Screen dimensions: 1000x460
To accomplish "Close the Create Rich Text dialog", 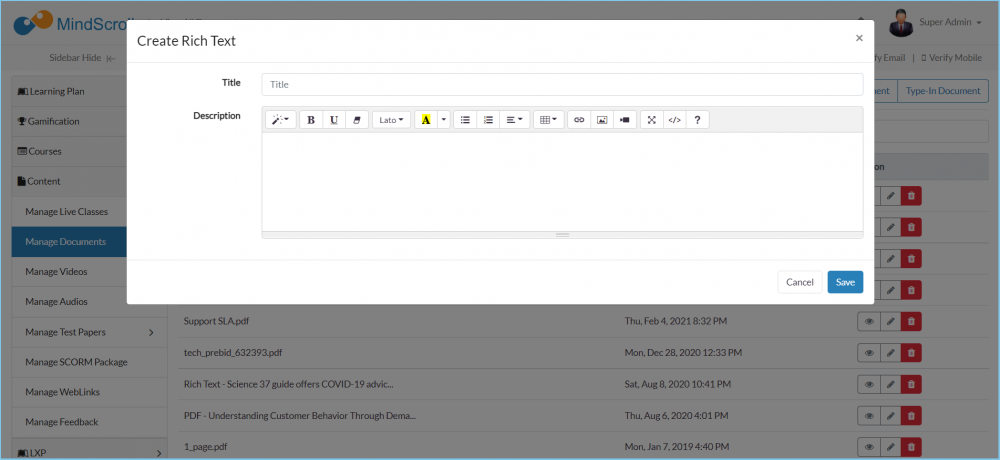I will tap(859, 38).
